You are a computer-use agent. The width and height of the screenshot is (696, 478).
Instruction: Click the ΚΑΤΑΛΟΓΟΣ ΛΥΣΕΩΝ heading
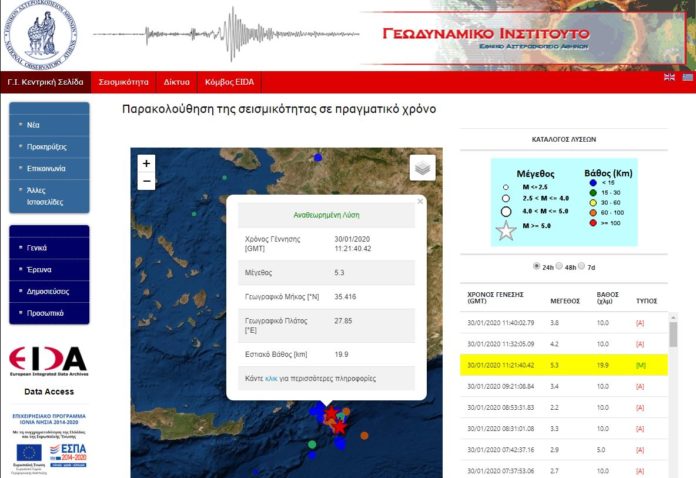[x=564, y=139]
